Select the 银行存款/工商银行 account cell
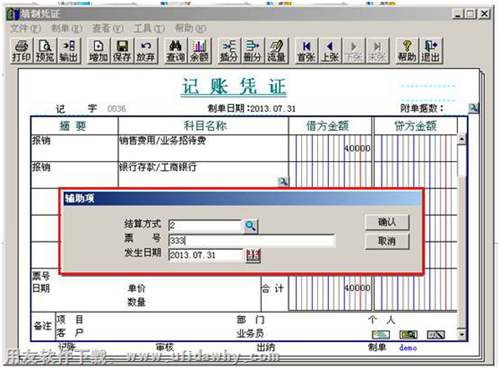This screenshot has height=369, width=500. (x=203, y=175)
